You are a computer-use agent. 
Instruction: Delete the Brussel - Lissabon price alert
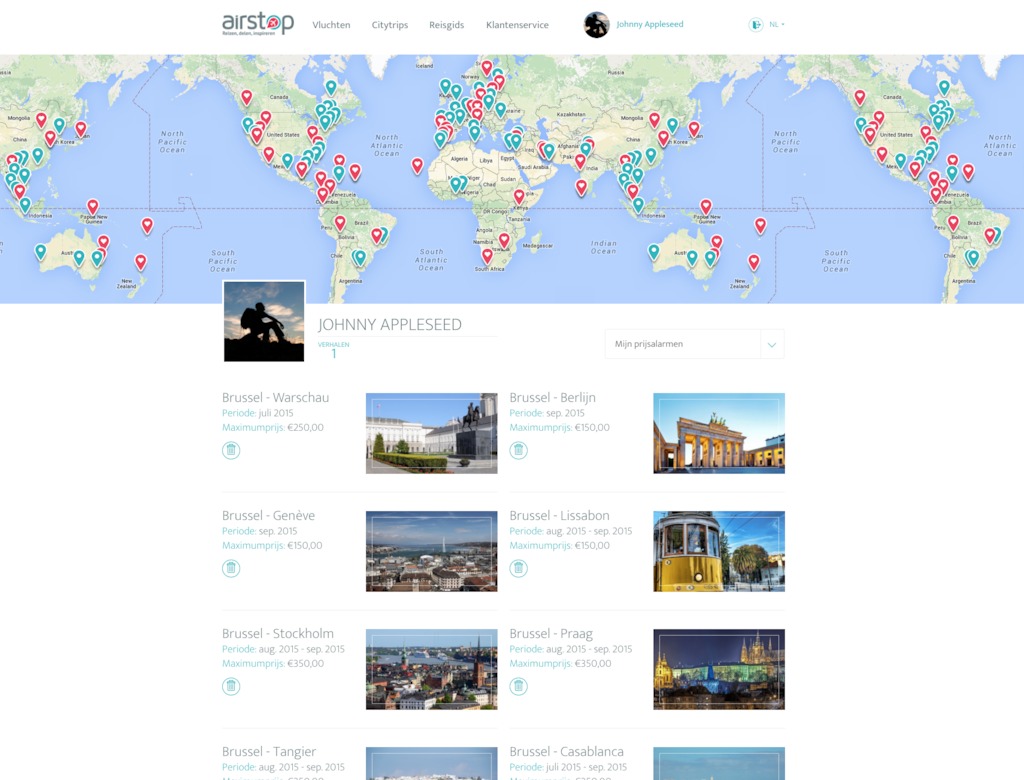click(x=519, y=568)
